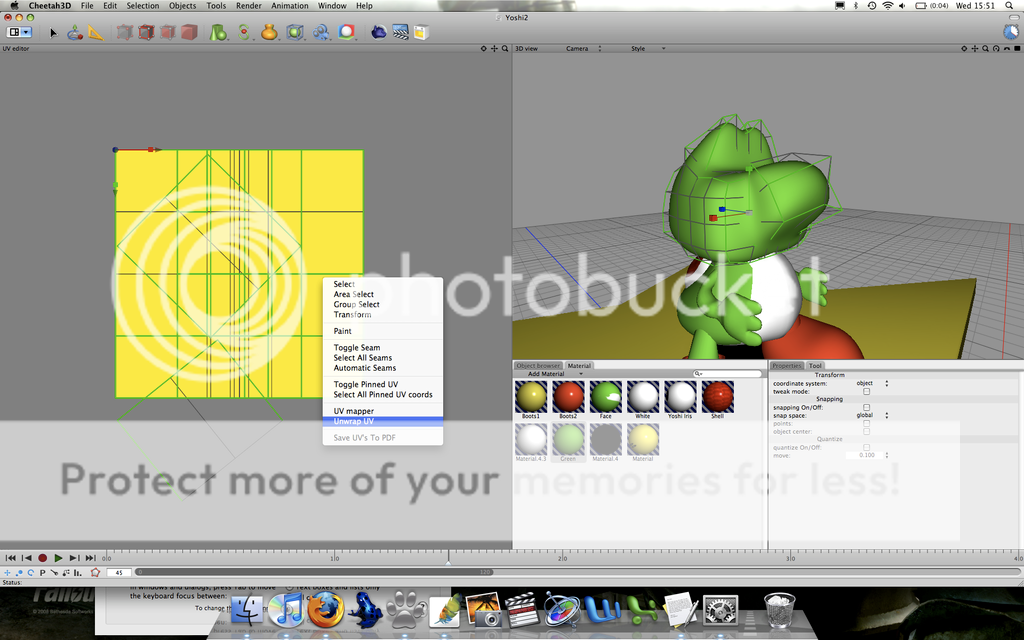Open the yellow render settings icon
1024x640 pixels.
coord(421,32)
